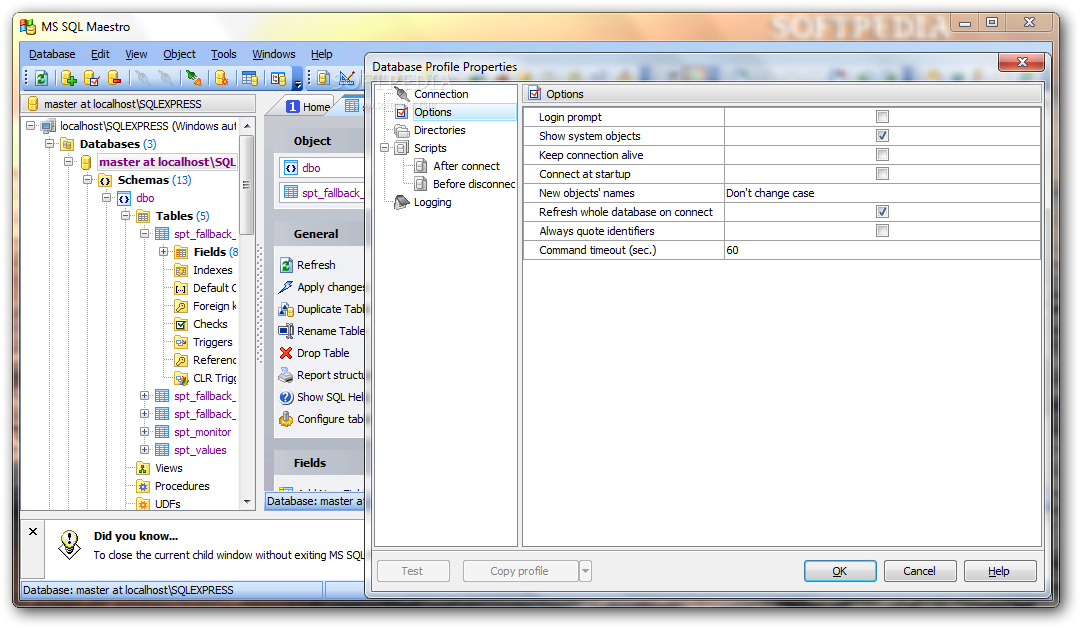Expand the spt_monitor table node
The image size is (1080, 628).
(145, 432)
